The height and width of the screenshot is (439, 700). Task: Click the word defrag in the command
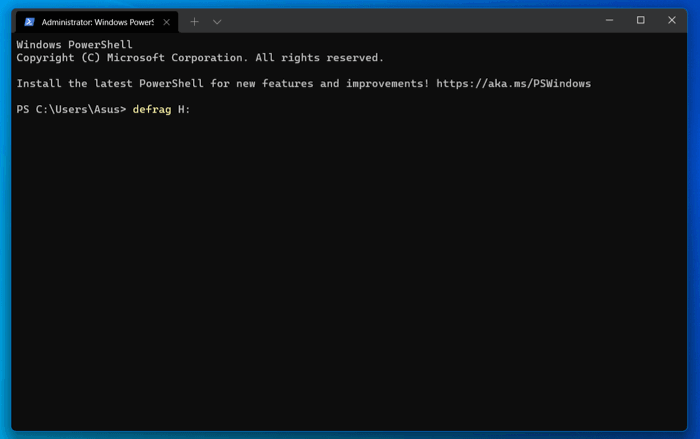tap(152, 109)
